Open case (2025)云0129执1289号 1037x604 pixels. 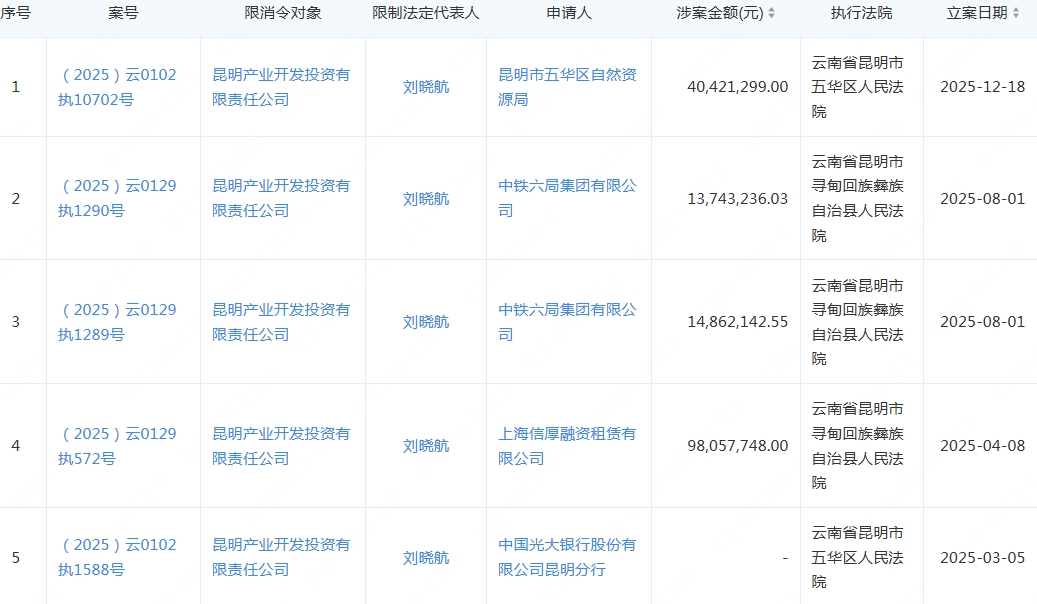(117, 322)
